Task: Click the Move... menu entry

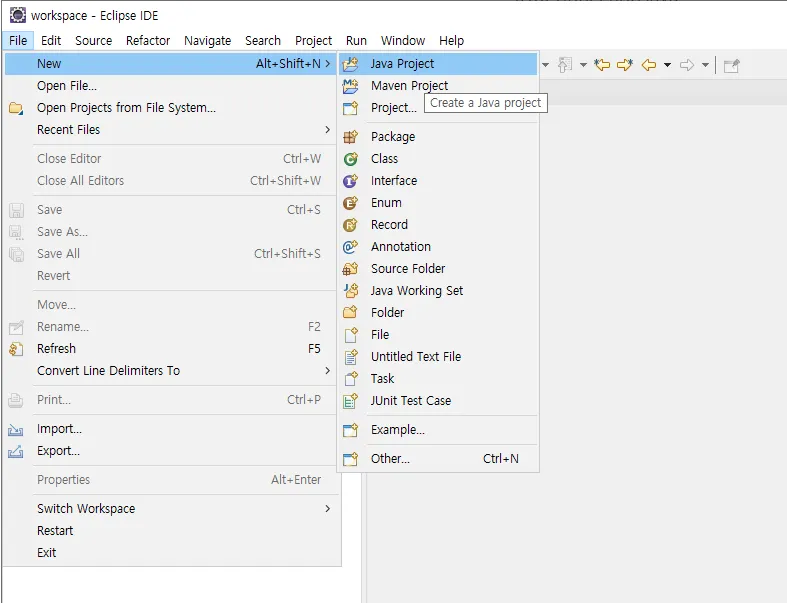Action: pyautogui.click(x=171, y=305)
